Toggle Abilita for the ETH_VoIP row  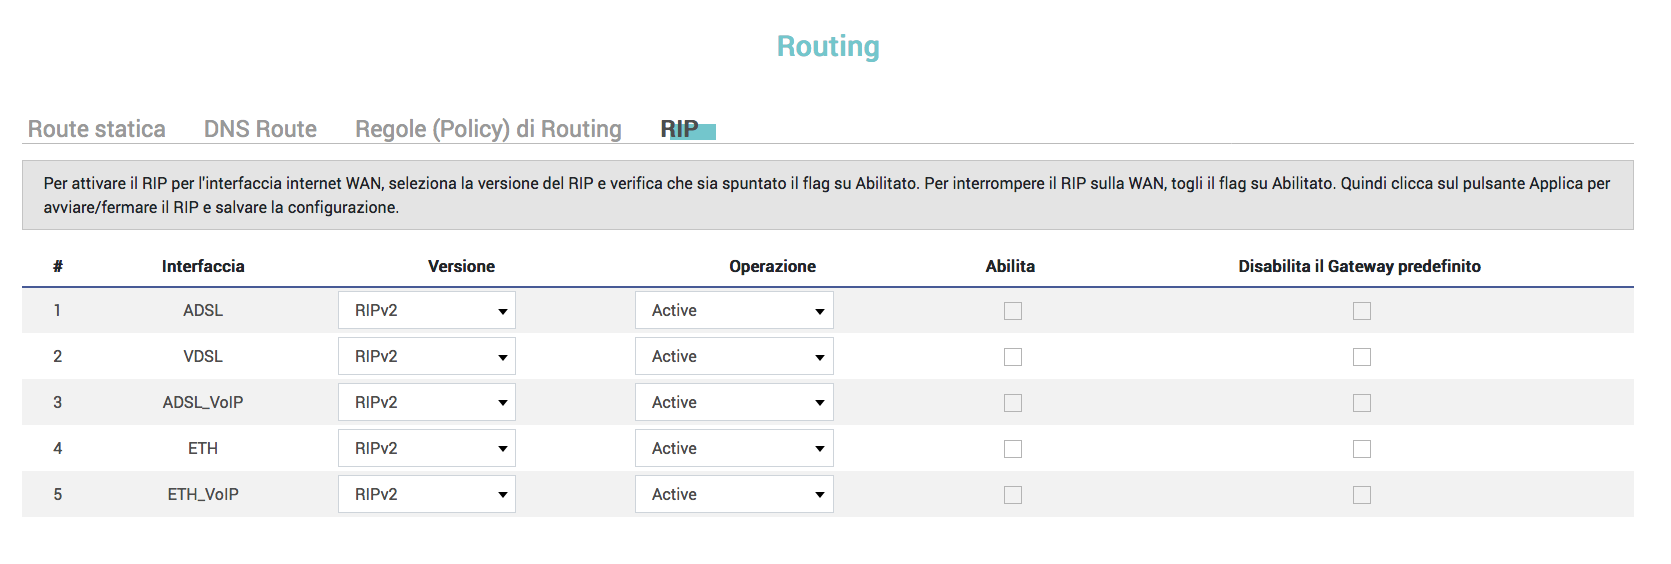click(1013, 495)
